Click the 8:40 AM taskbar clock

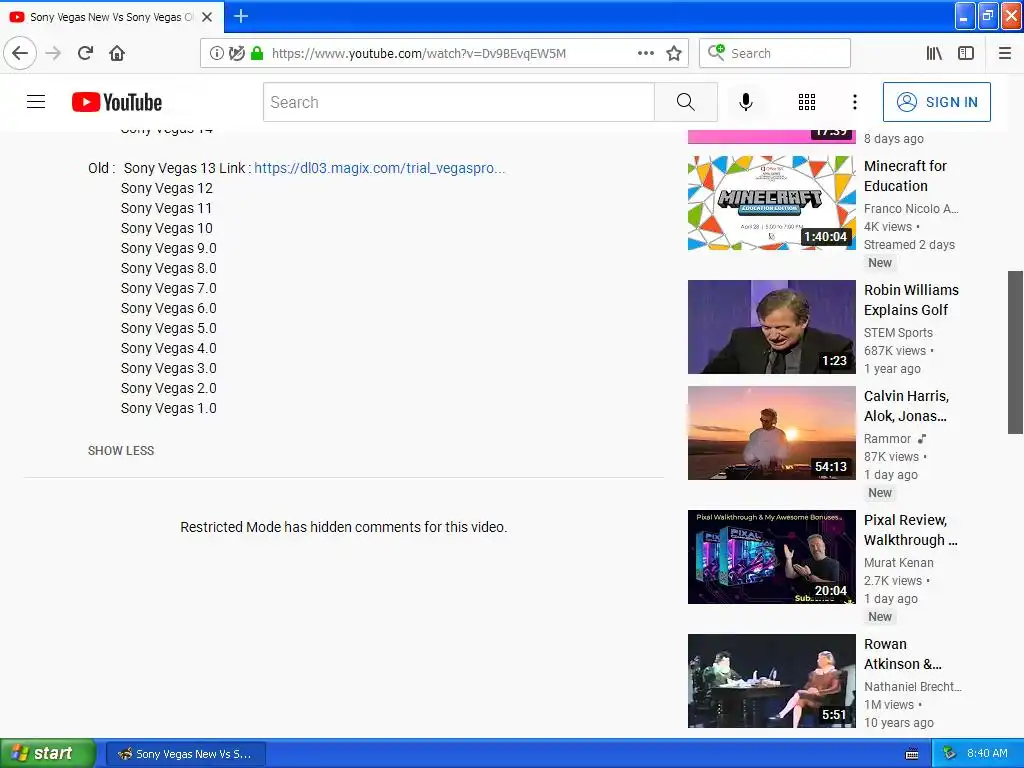(987, 753)
